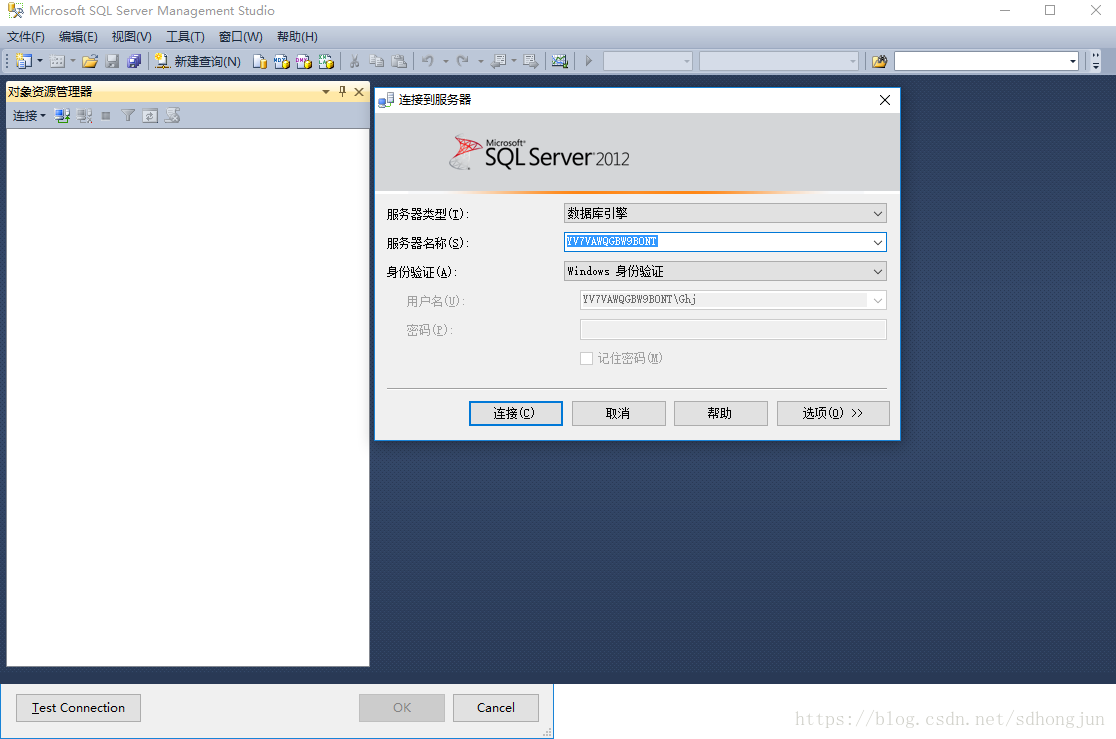1116x739 pixels.
Task: Click the Object Explorer script icon
Action: click(172, 115)
